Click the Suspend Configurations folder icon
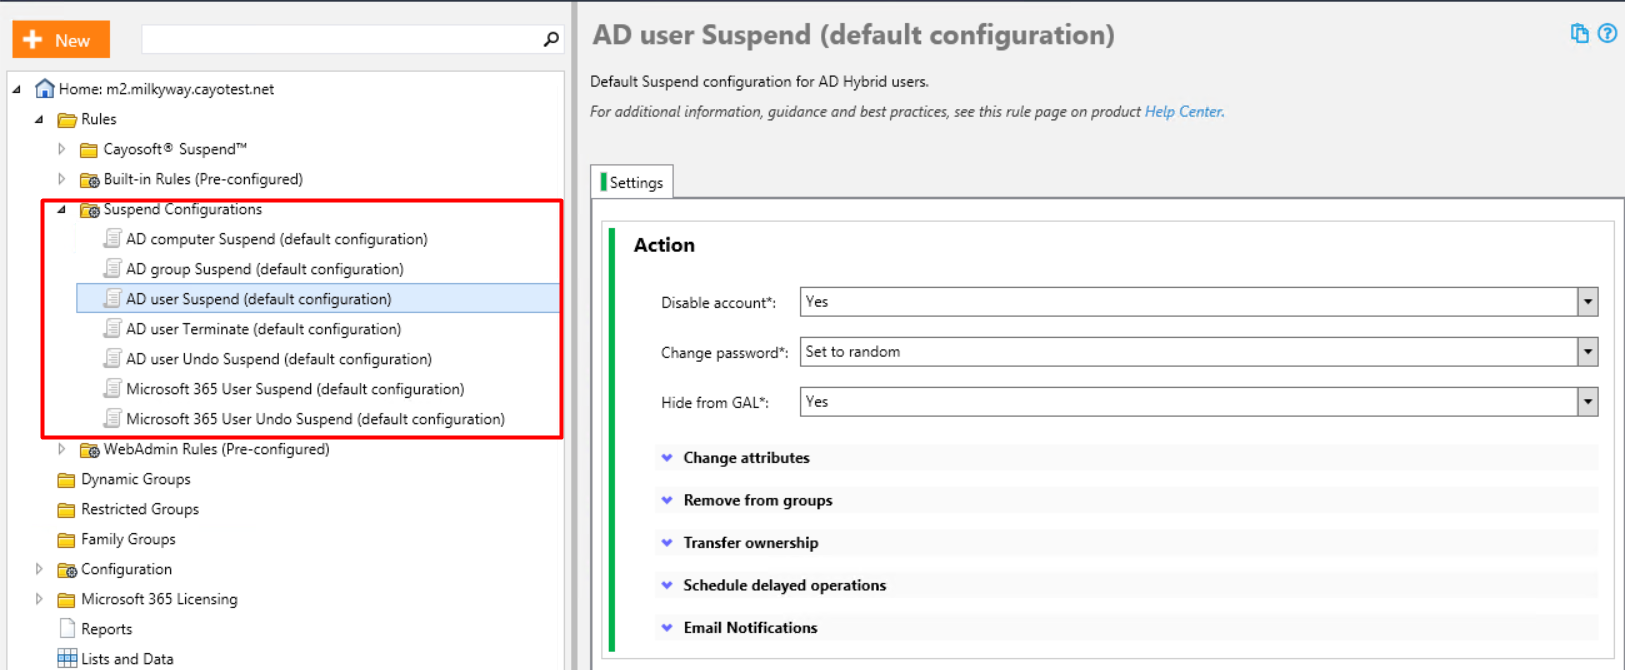1625x670 pixels. coord(89,210)
